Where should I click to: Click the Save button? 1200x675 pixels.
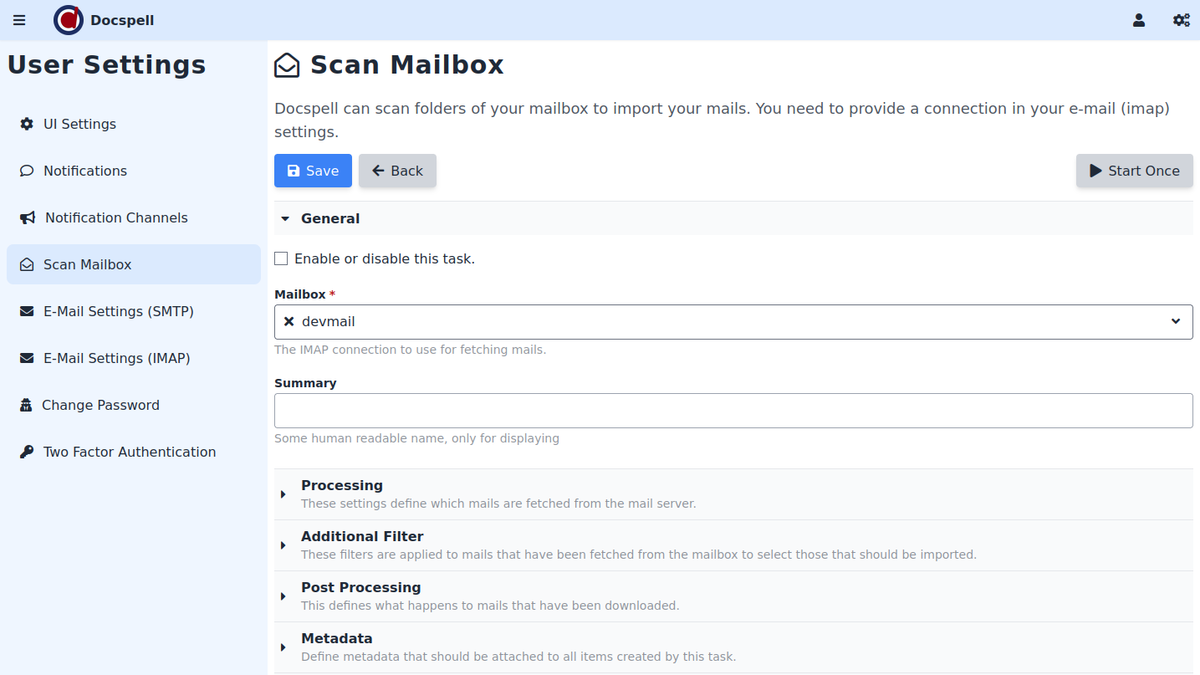pos(313,171)
